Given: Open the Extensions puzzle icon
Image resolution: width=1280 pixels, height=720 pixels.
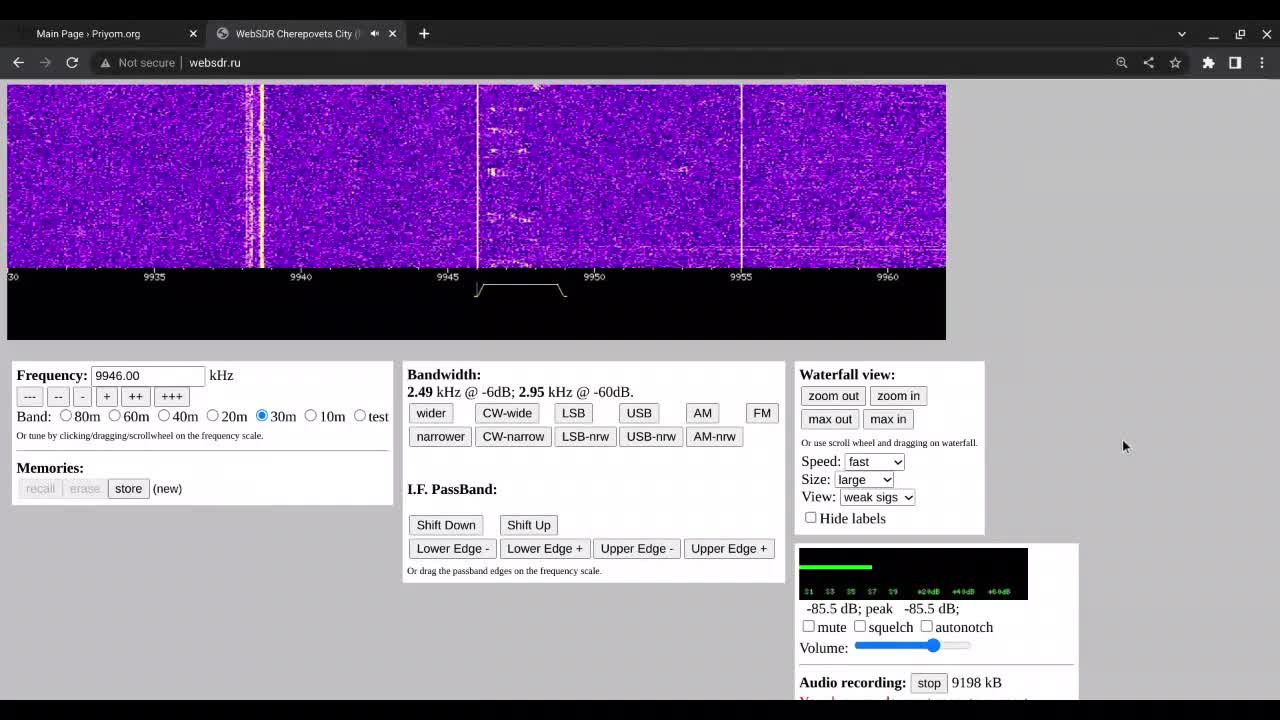Looking at the screenshot, I should pos(1208,63).
